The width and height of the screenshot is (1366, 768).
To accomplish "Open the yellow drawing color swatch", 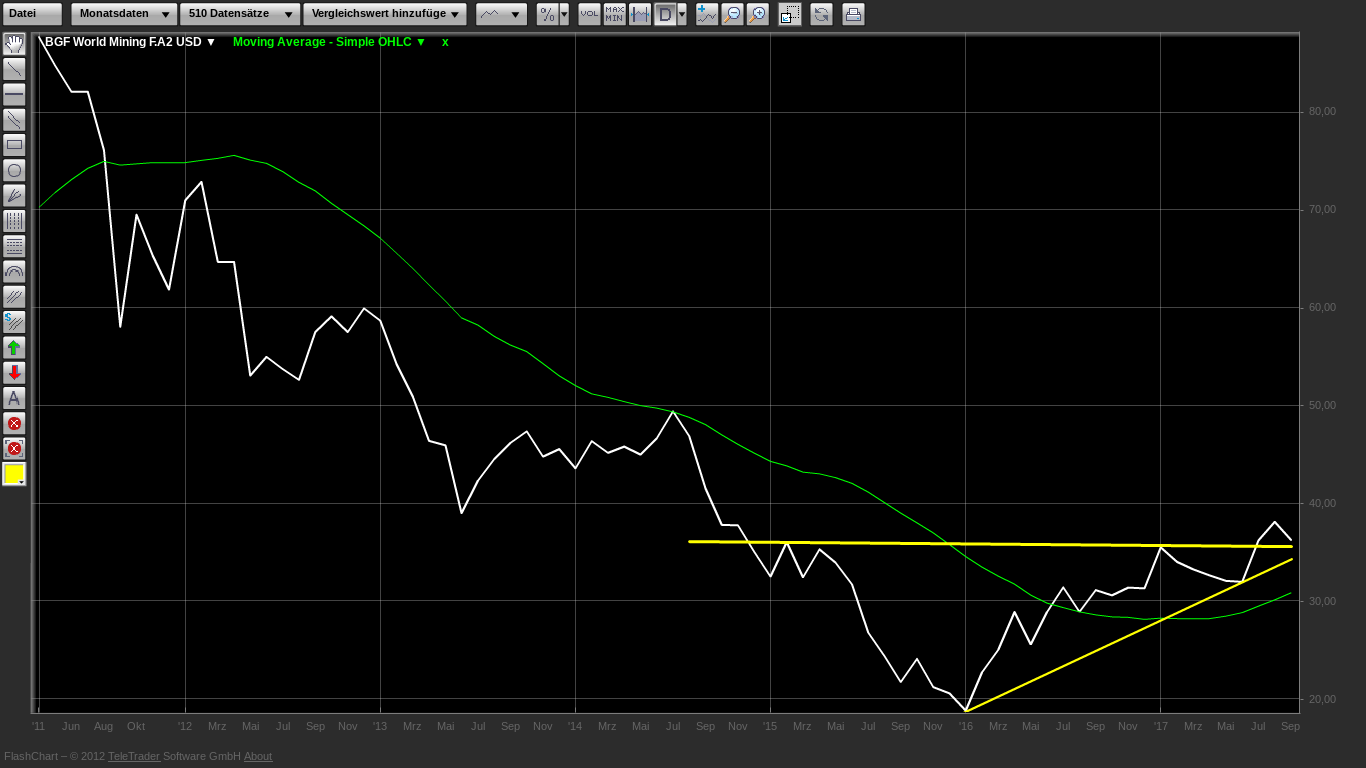I will click(x=14, y=474).
